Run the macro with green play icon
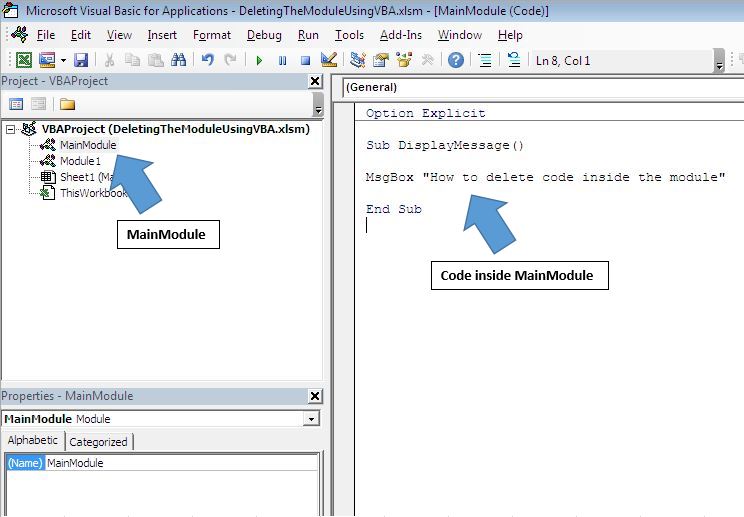Screen dimensions: 744x517 (259, 61)
